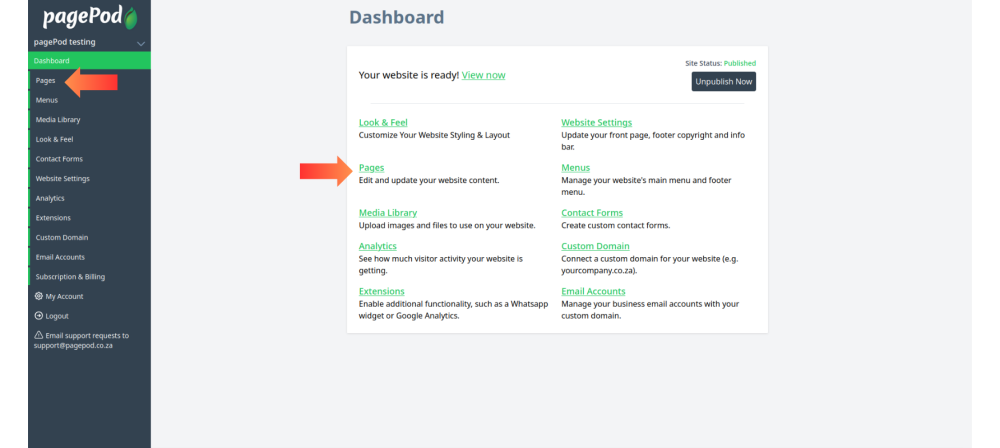
Task: Click 'Your website is ready!' text
Action: coord(409,75)
